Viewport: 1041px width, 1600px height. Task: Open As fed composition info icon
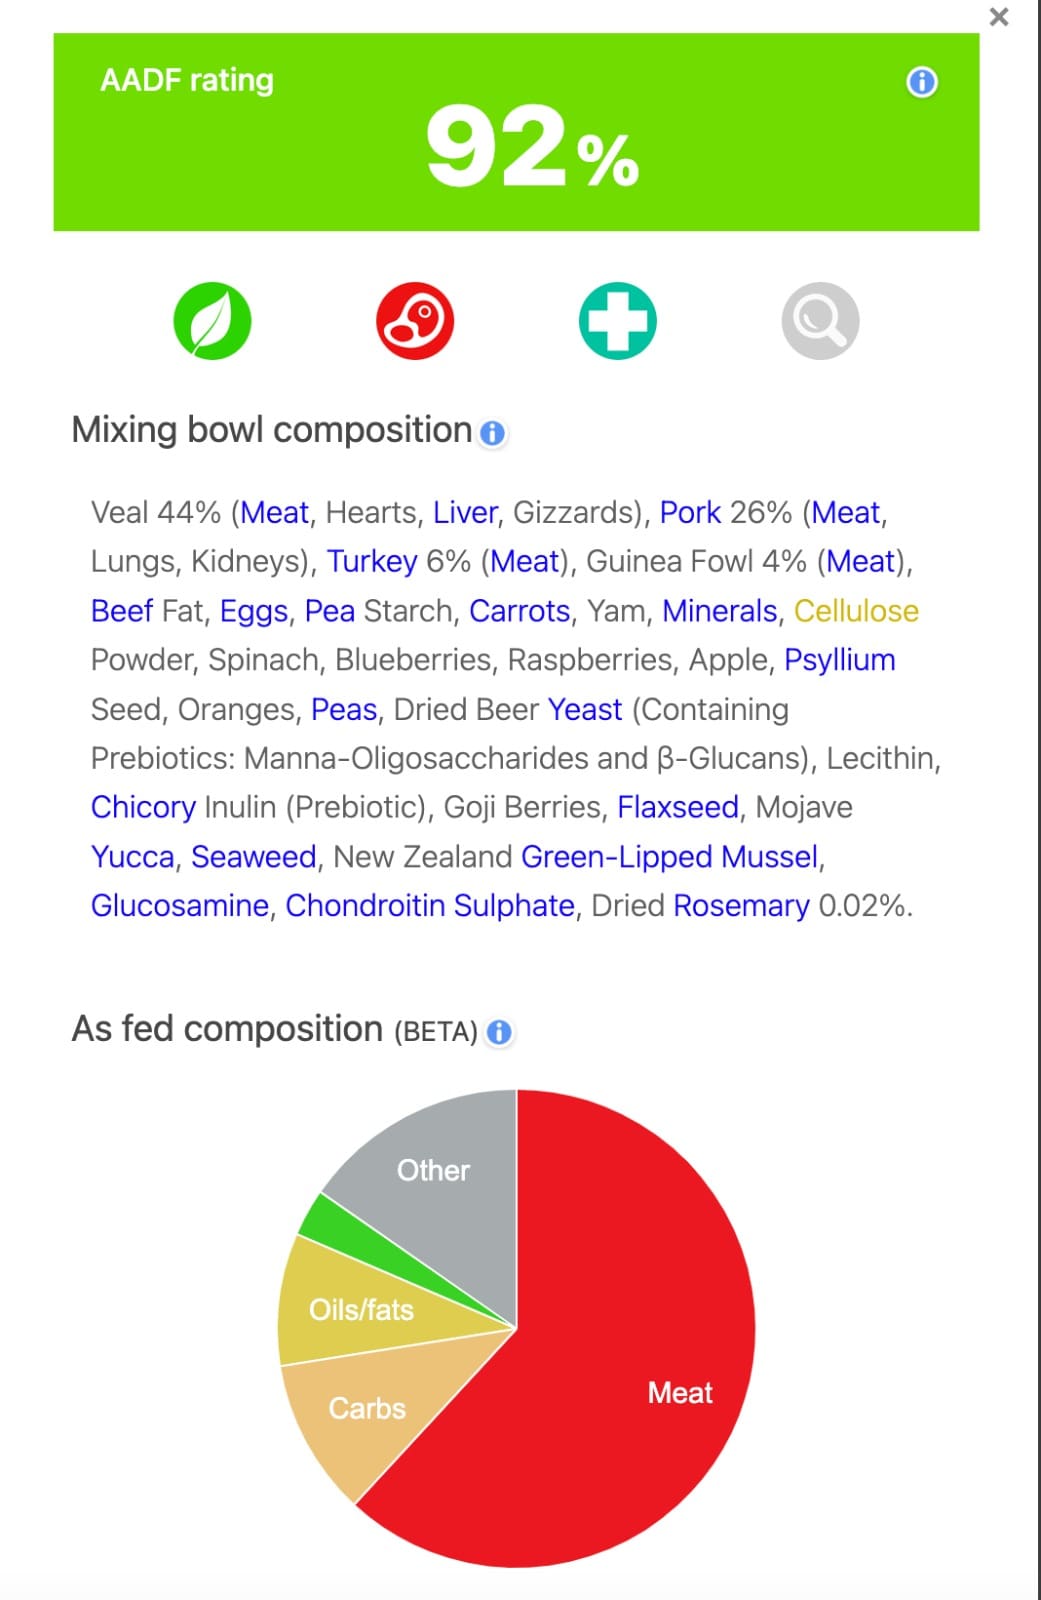499,1032
